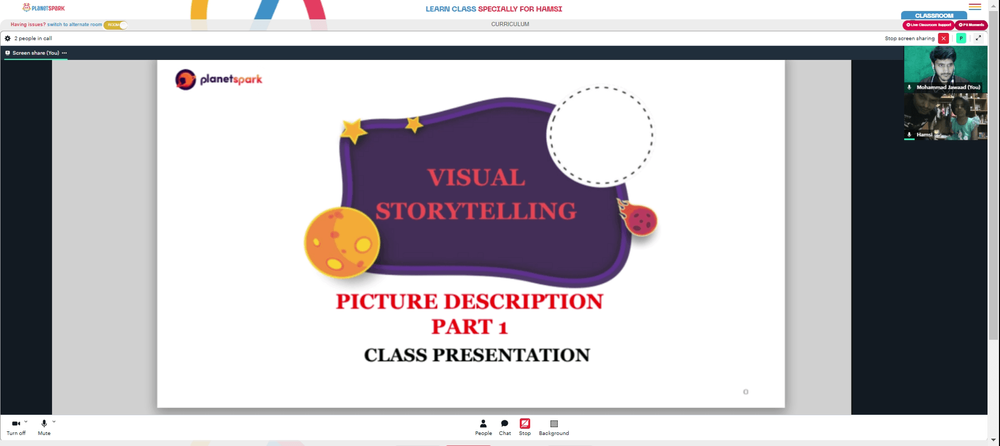Image resolution: width=1000 pixels, height=446 pixels.
Task: Open the hamburger menu icon
Action: (975, 7)
